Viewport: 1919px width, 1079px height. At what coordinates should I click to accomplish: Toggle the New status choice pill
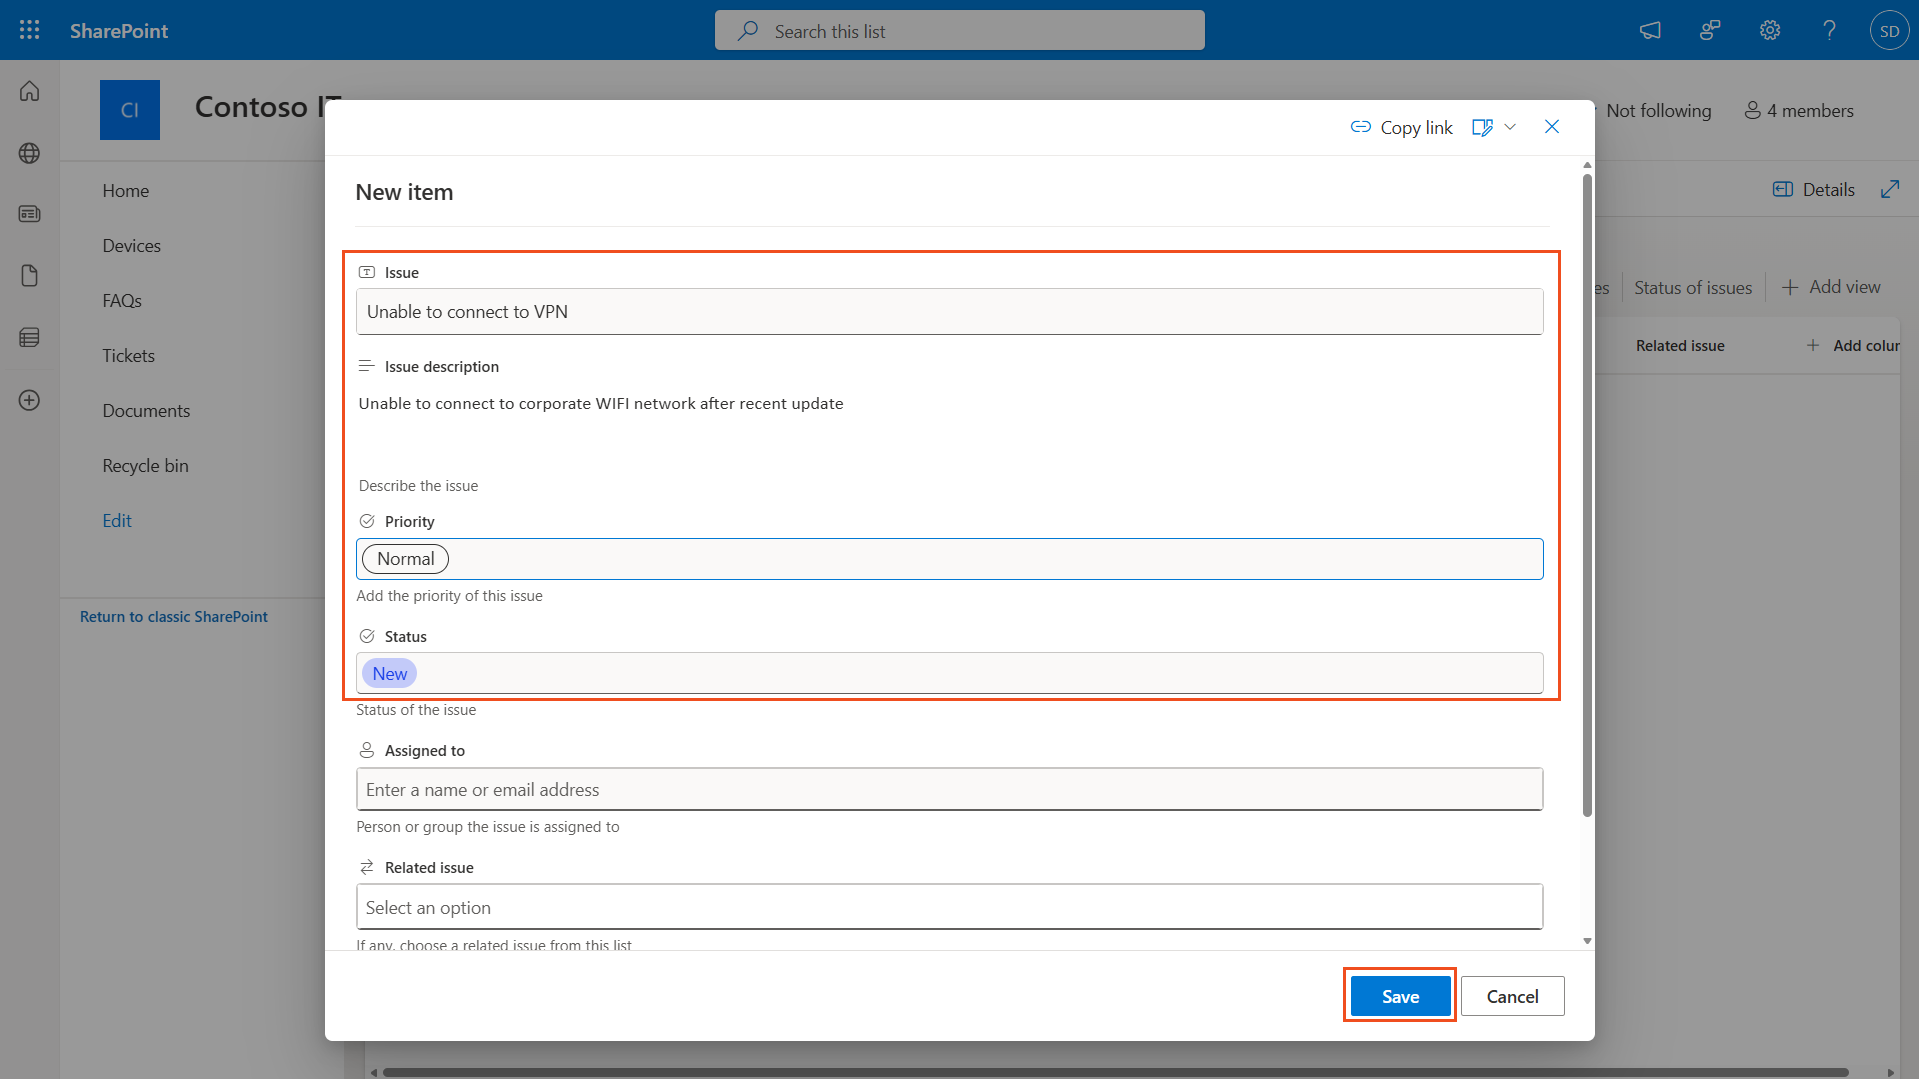[x=388, y=672]
